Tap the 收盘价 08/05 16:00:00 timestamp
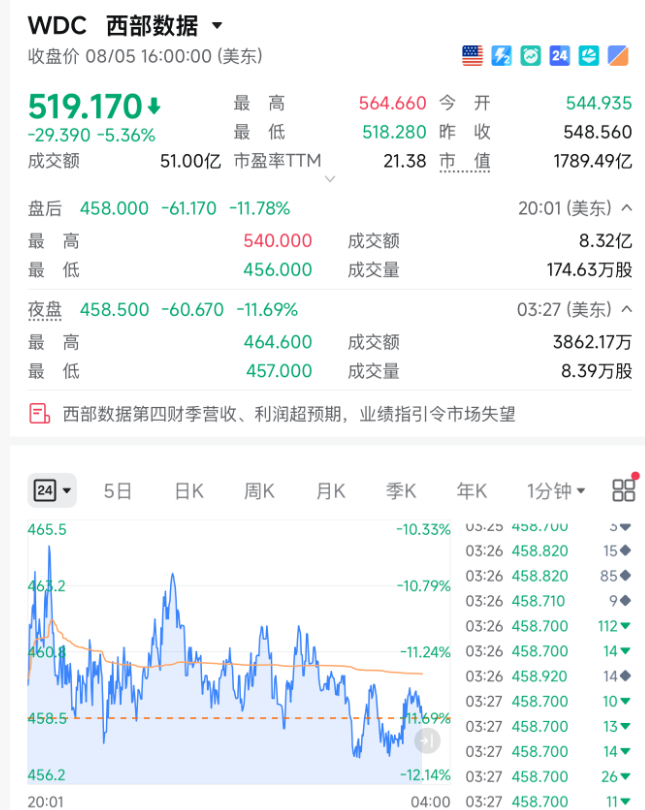The width and height of the screenshot is (645, 810). coord(145,56)
